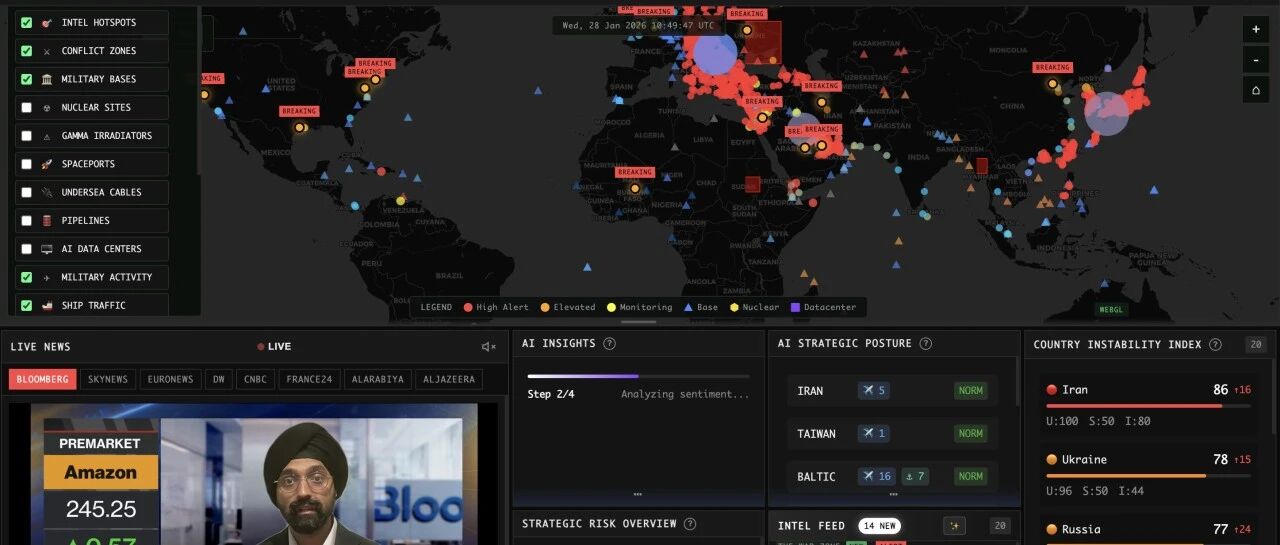Click the Iran NORM status badge
The width and height of the screenshot is (1280, 545).
click(x=971, y=391)
